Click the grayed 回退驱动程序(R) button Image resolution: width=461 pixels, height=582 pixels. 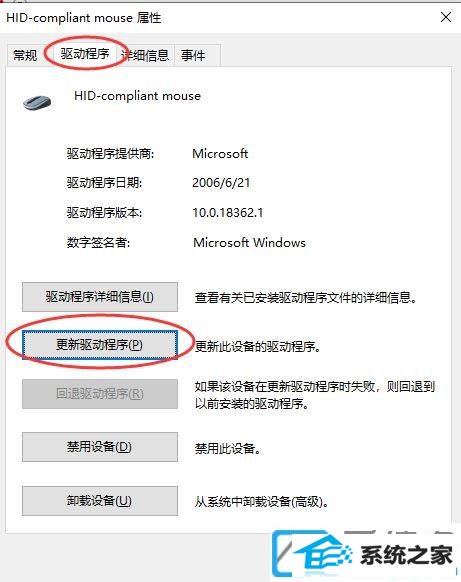(100, 394)
